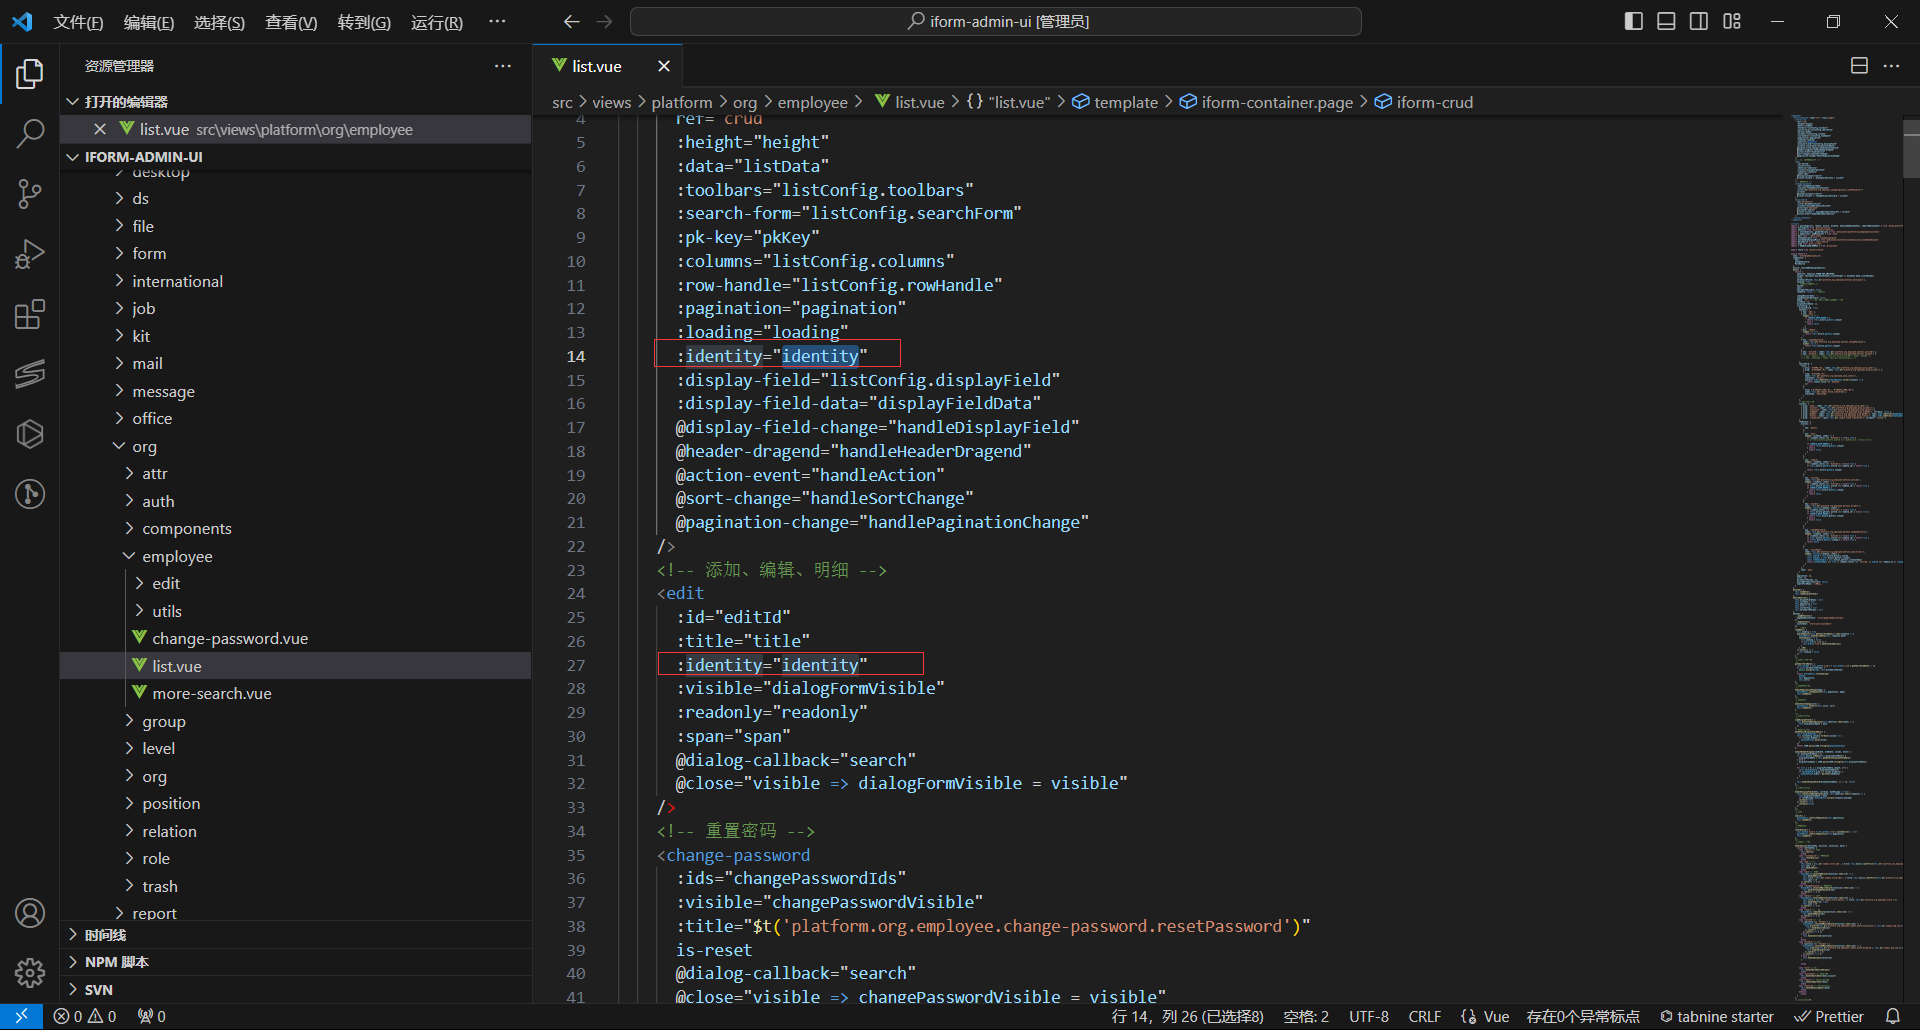Collapse the employee folder
This screenshot has width=1920, height=1030.
tap(176, 556)
